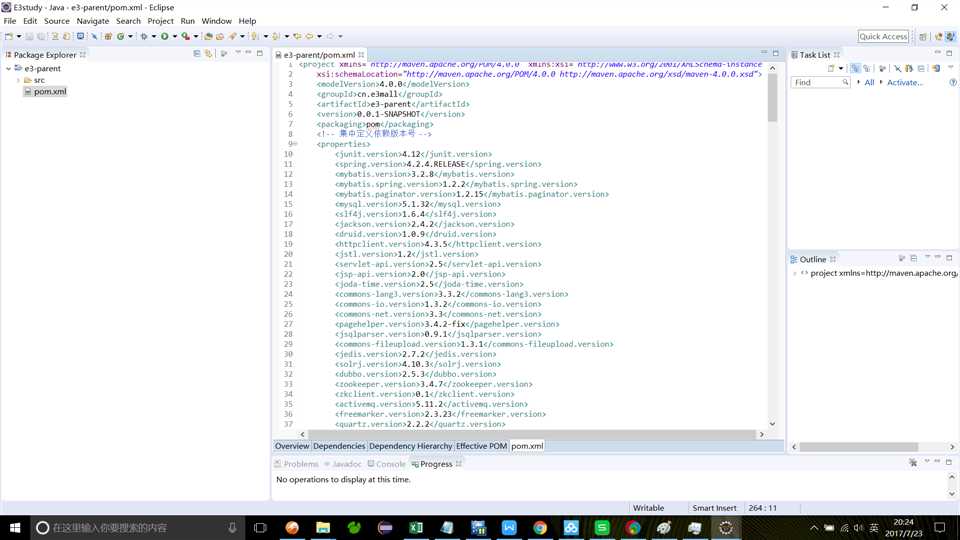960x540 pixels.
Task: Open the Windows Start button
Action: [15, 527]
